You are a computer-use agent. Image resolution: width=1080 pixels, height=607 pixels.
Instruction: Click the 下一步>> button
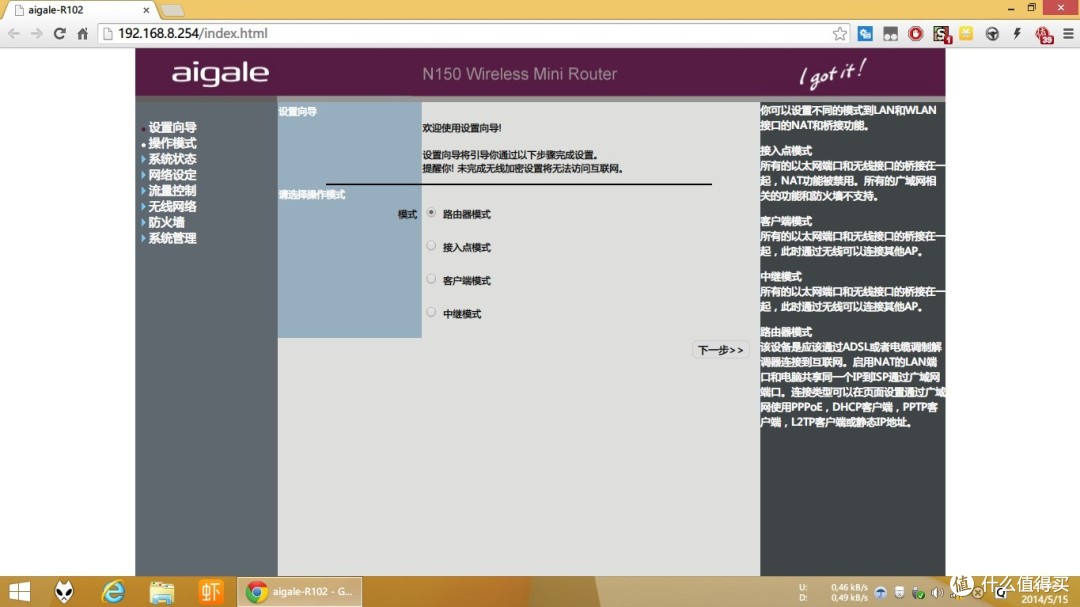point(720,350)
